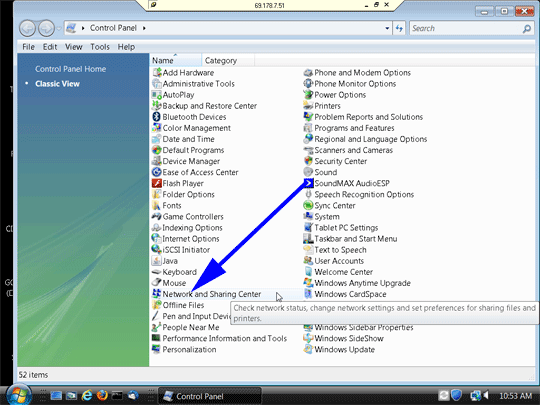Open AutoPlay icon
The image size is (540, 405).
(157, 95)
